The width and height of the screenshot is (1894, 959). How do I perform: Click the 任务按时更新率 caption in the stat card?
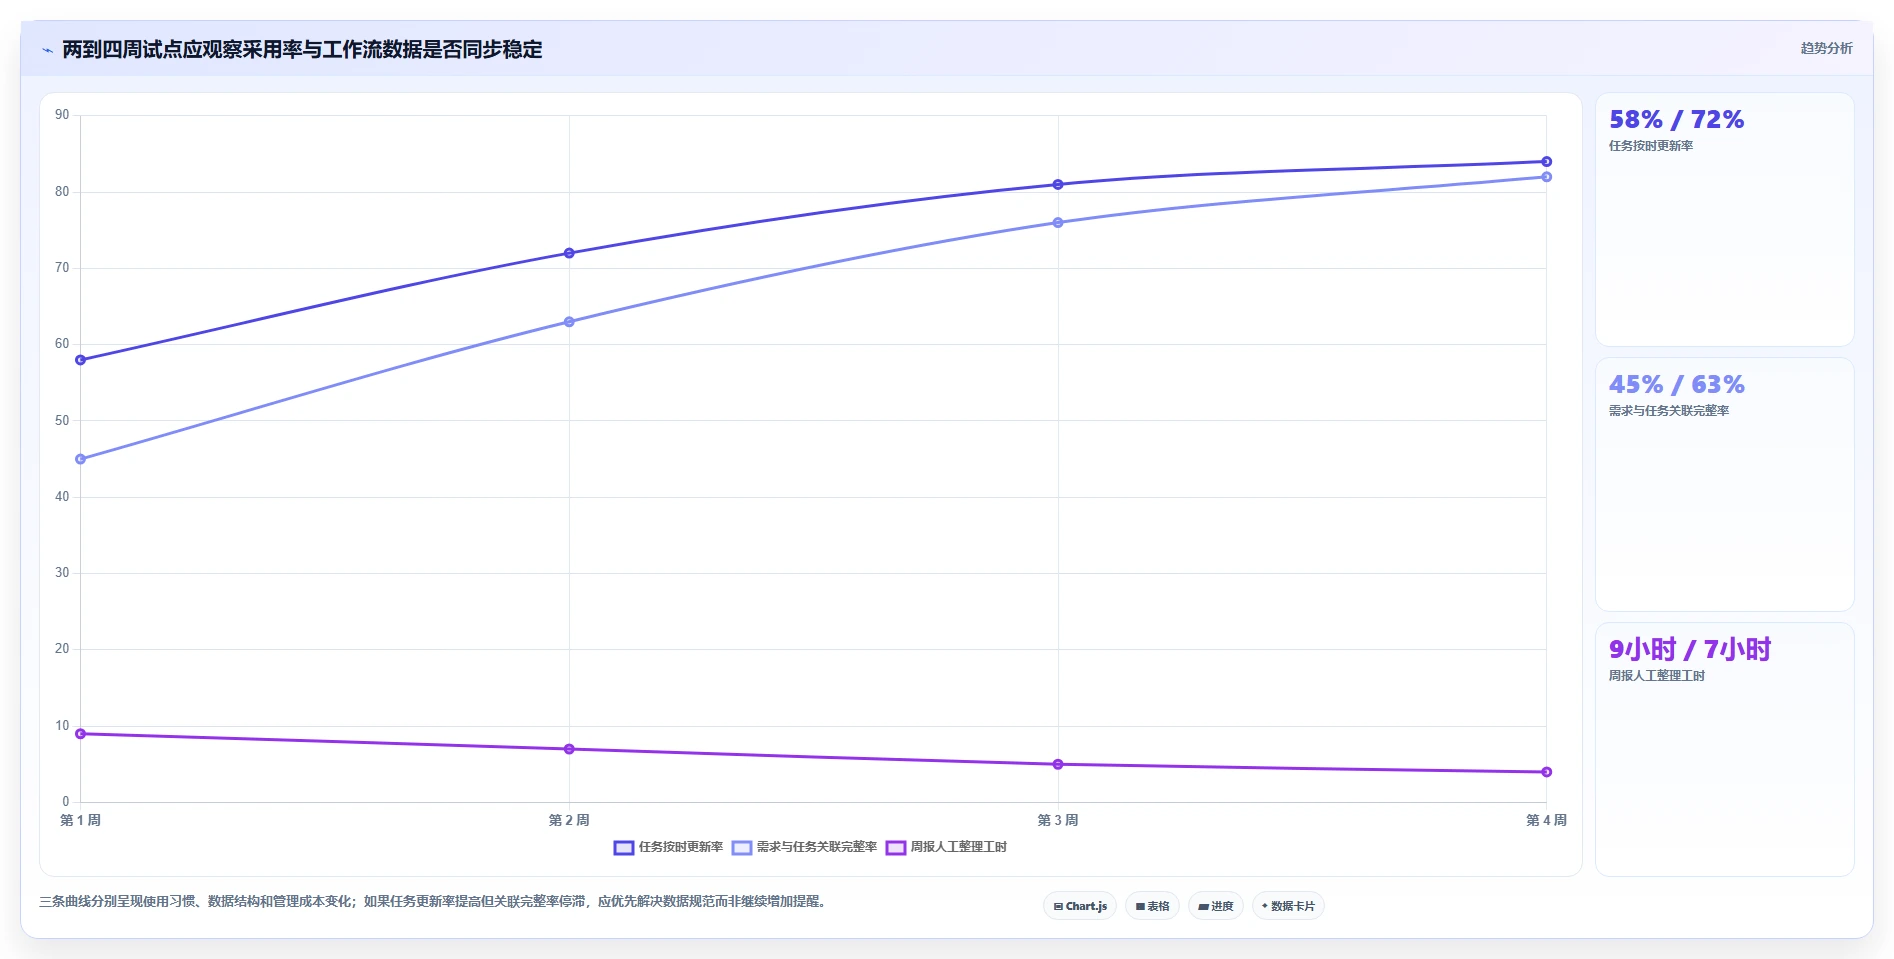1651,146
